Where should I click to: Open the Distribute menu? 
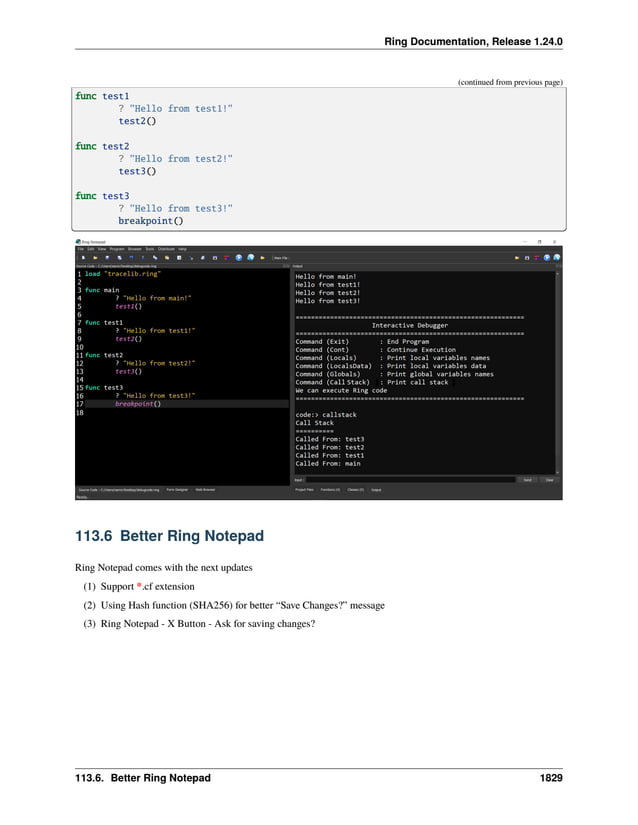166,249
